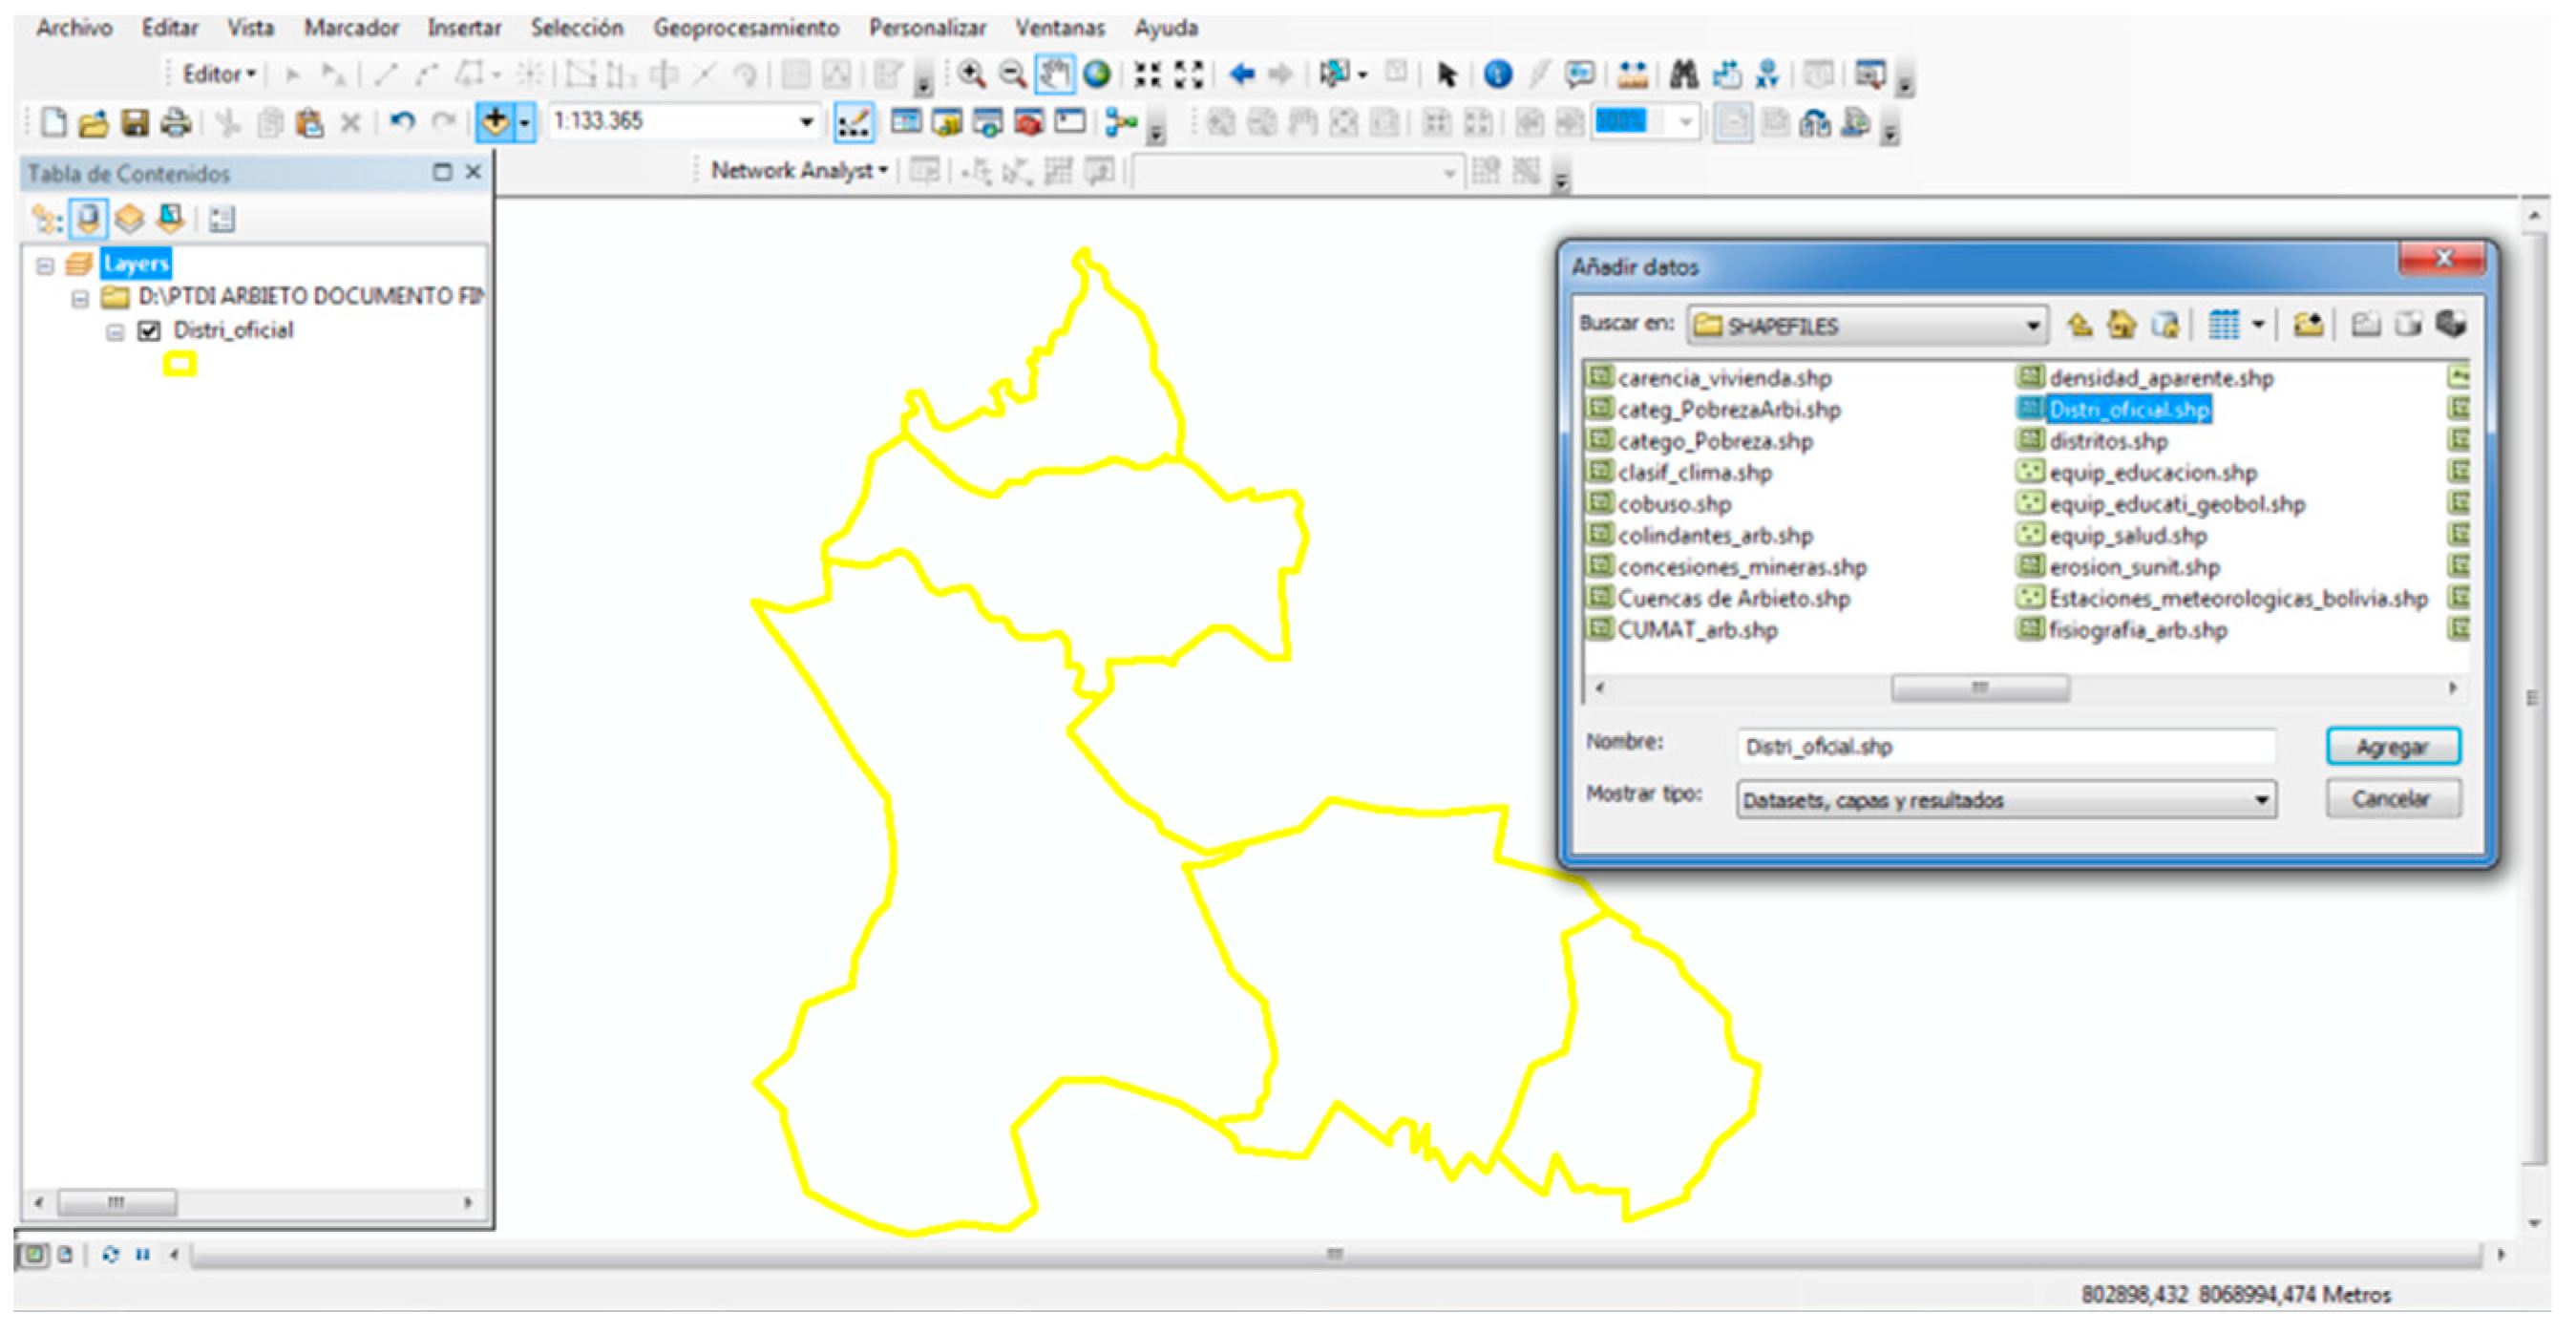Click the Full Extent globe icon
The height and width of the screenshot is (1333, 2576).
click(x=1097, y=74)
